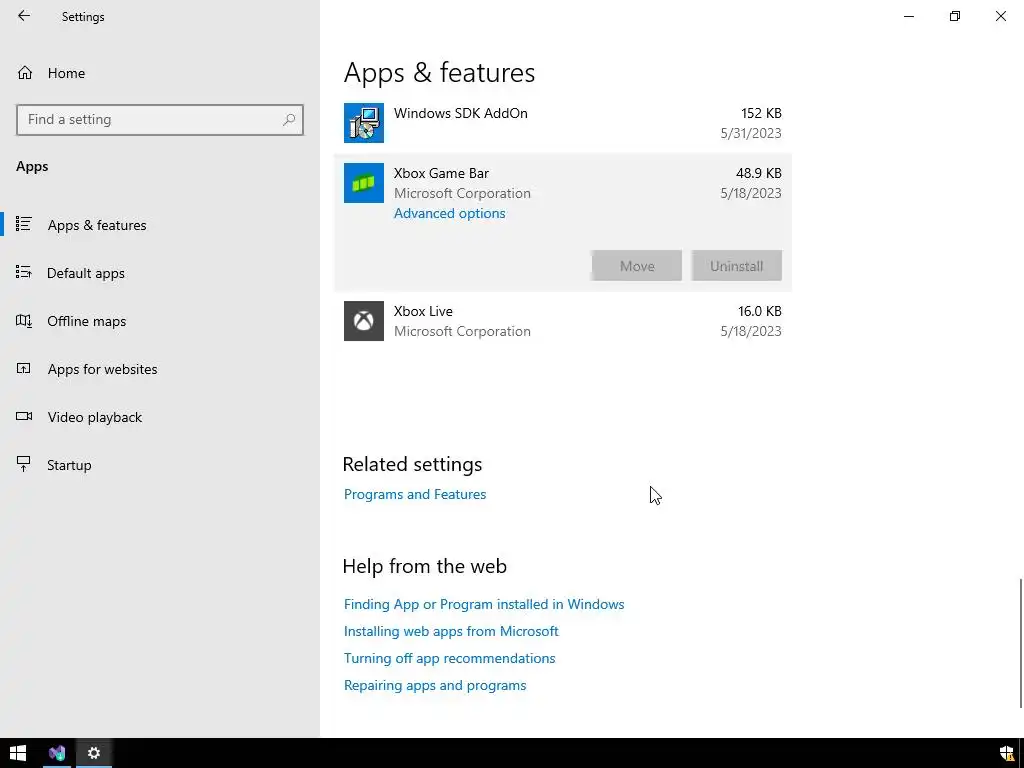Click the 152 KB size value
This screenshot has height=768, width=1024.
coord(761,113)
